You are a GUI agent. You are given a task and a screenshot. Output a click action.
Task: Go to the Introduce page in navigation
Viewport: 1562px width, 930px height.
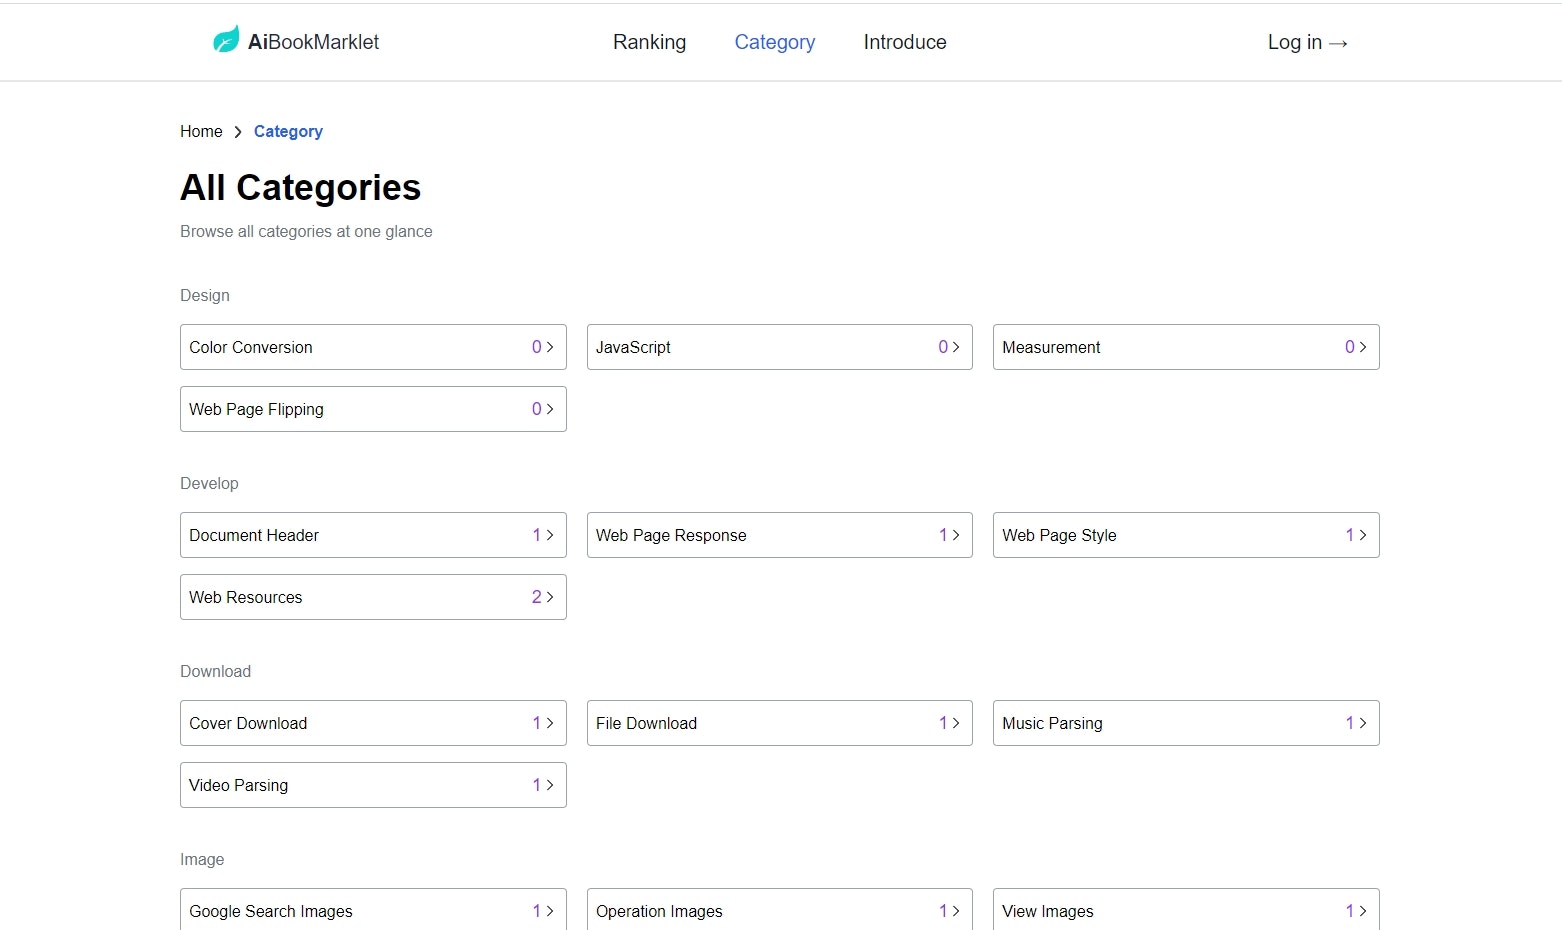pos(904,42)
